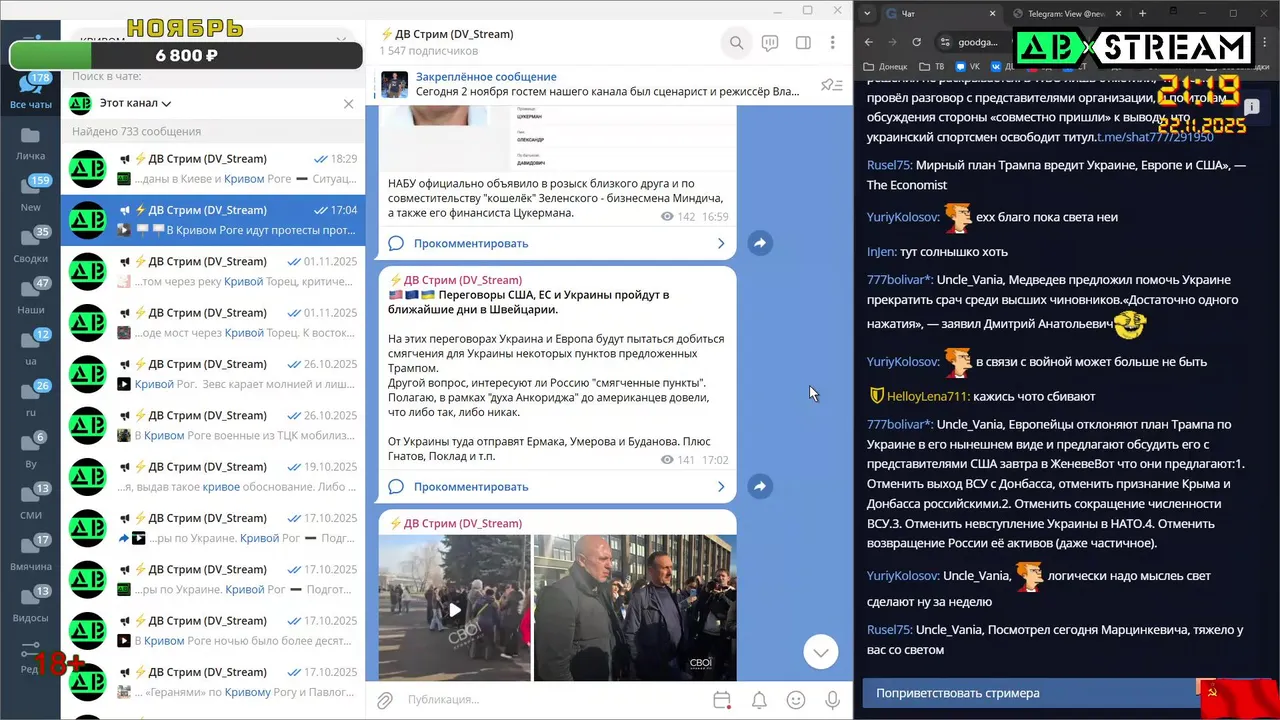Open the New folder with 159 unread
Viewport: 1280px width, 720px height.
click(x=30, y=195)
